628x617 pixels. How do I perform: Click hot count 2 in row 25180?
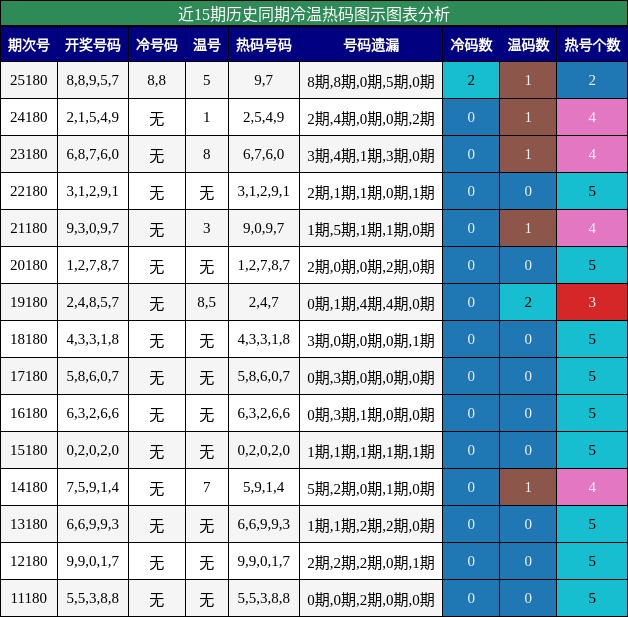(x=592, y=80)
